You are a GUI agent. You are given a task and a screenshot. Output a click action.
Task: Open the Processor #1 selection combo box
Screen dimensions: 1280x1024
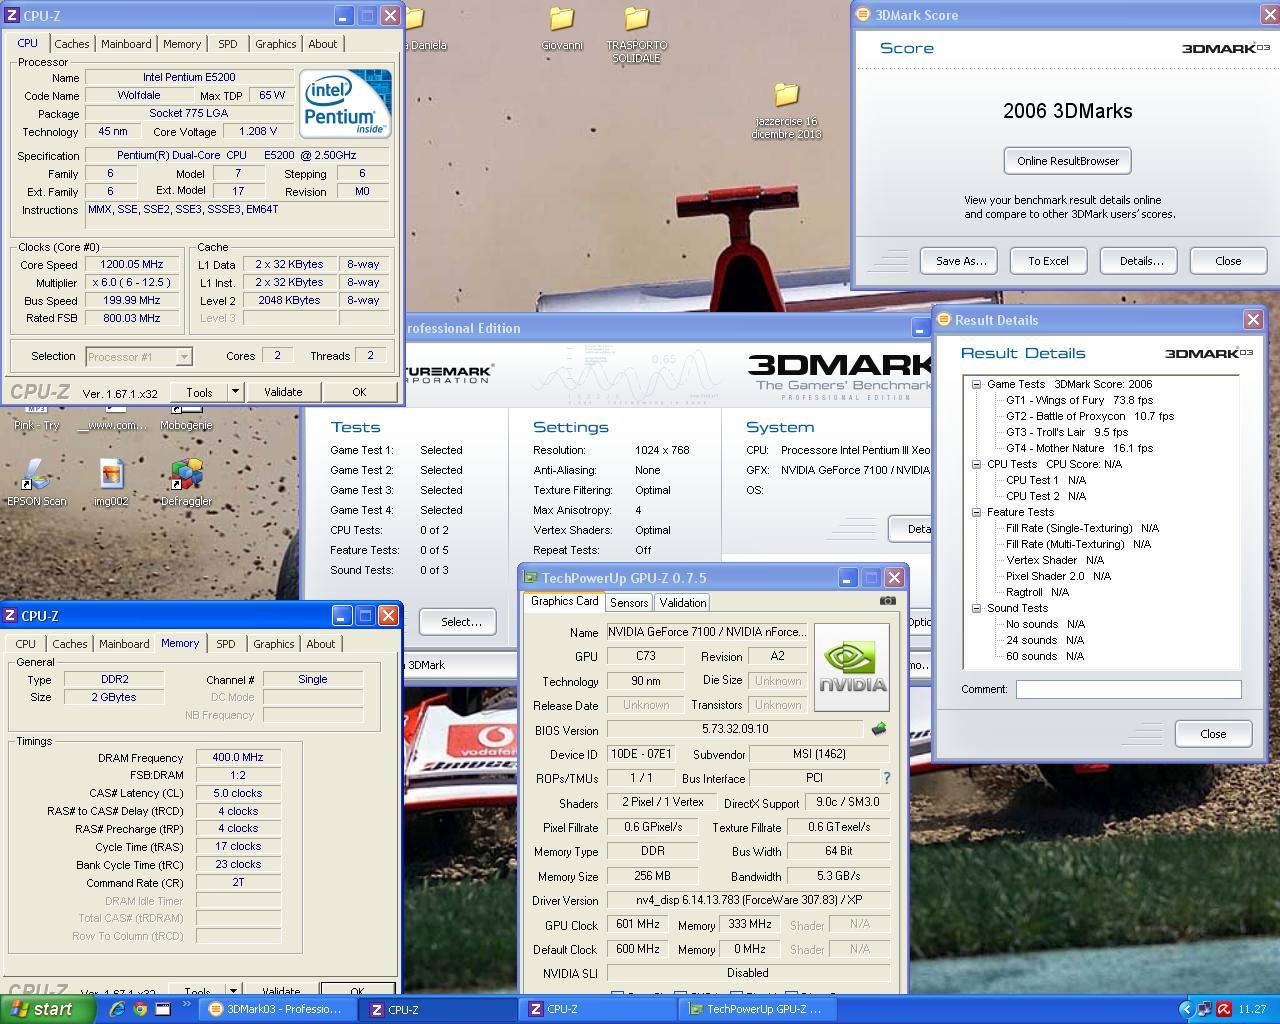pyautogui.click(x=138, y=356)
